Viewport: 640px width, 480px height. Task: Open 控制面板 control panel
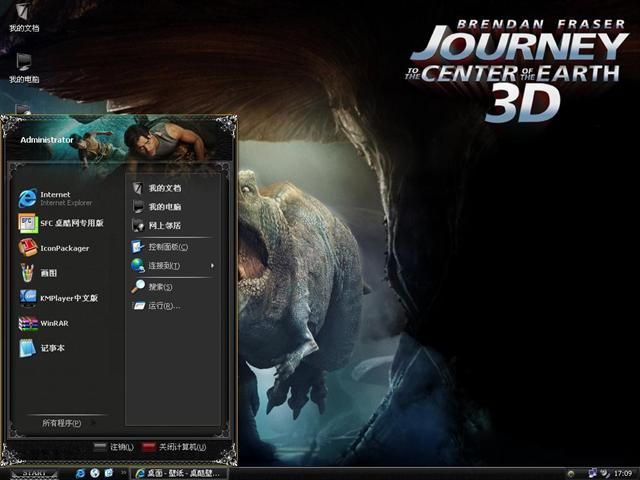coord(166,247)
